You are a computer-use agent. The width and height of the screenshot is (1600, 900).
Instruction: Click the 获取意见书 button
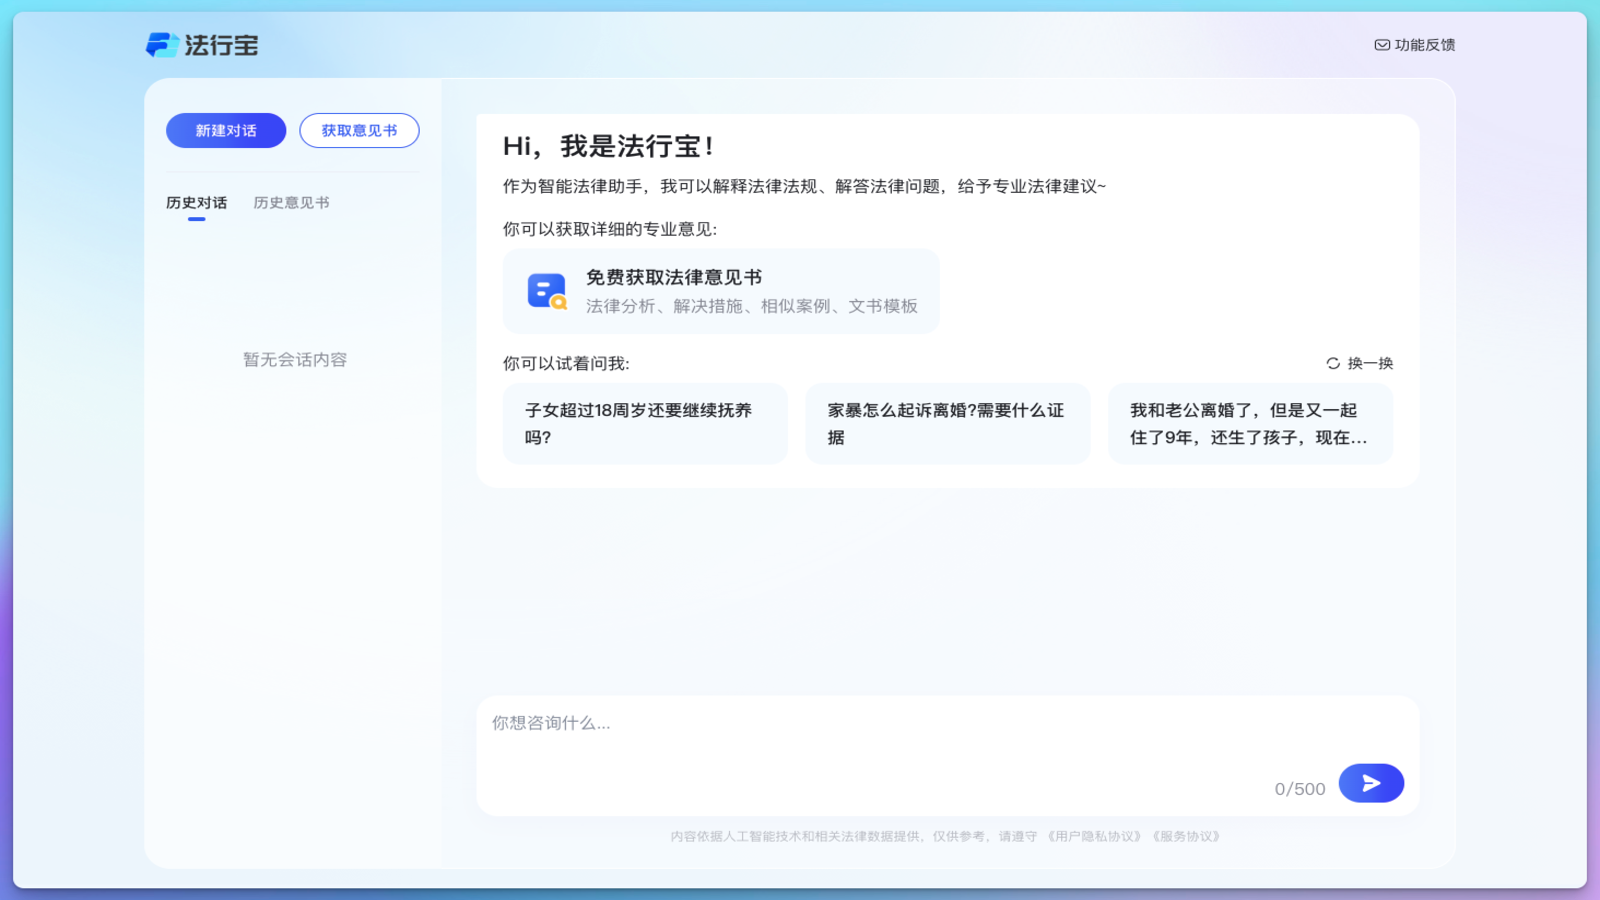click(x=359, y=130)
